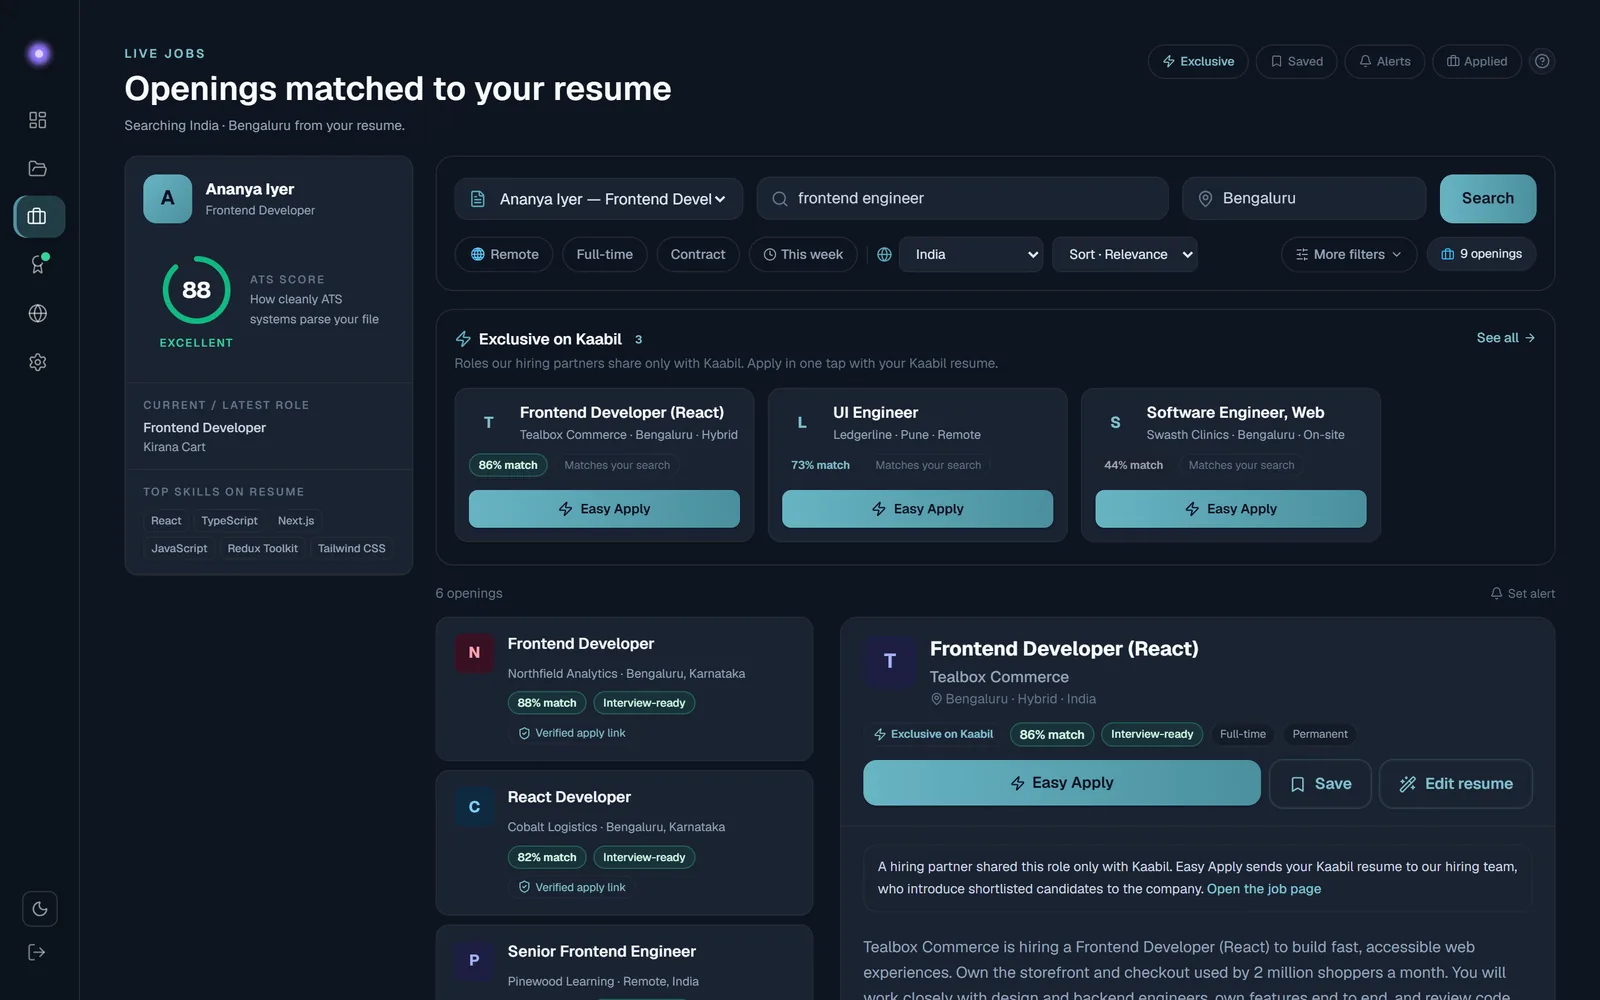Open the badge icon with green dot
This screenshot has width=1600, height=1000.
click(x=38, y=264)
